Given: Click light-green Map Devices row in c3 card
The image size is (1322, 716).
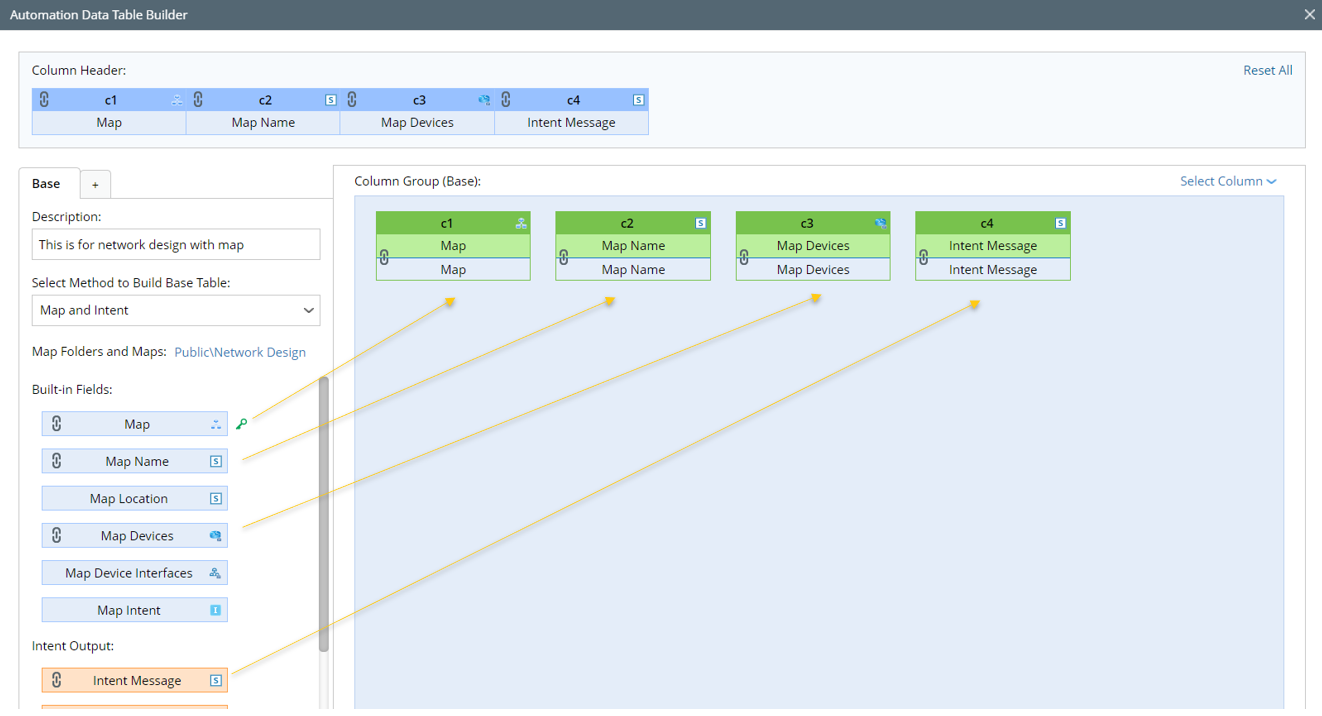Looking at the screenshot, I should tap(813, 245).
